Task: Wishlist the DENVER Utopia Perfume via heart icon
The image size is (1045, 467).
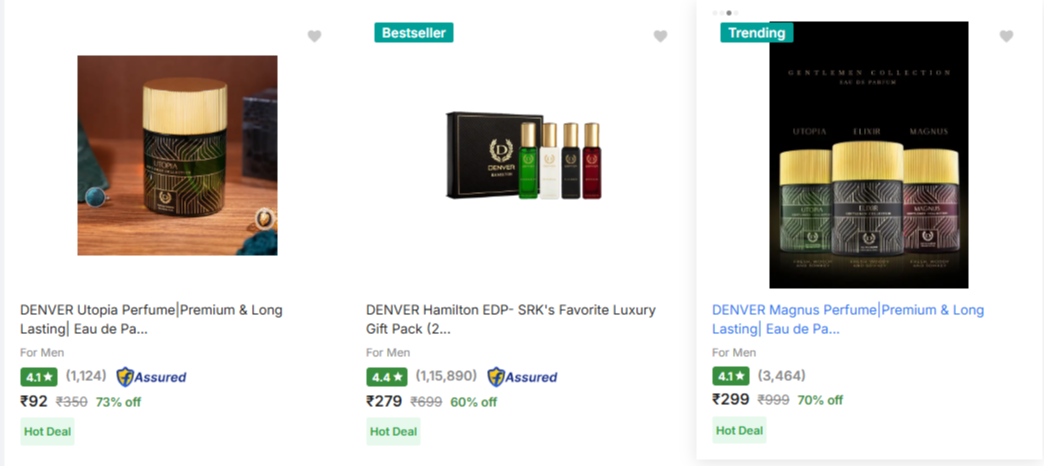Action: click(315, 37)
